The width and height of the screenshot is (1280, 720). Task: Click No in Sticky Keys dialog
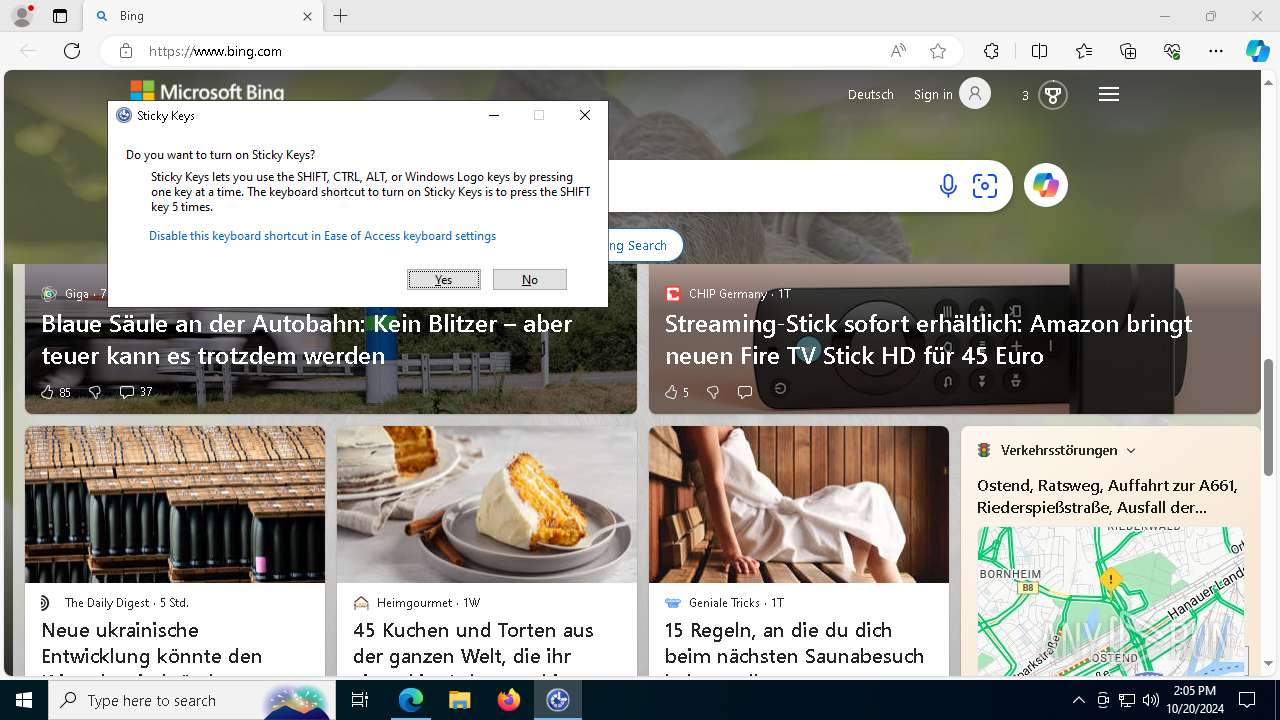coord(530,280)
